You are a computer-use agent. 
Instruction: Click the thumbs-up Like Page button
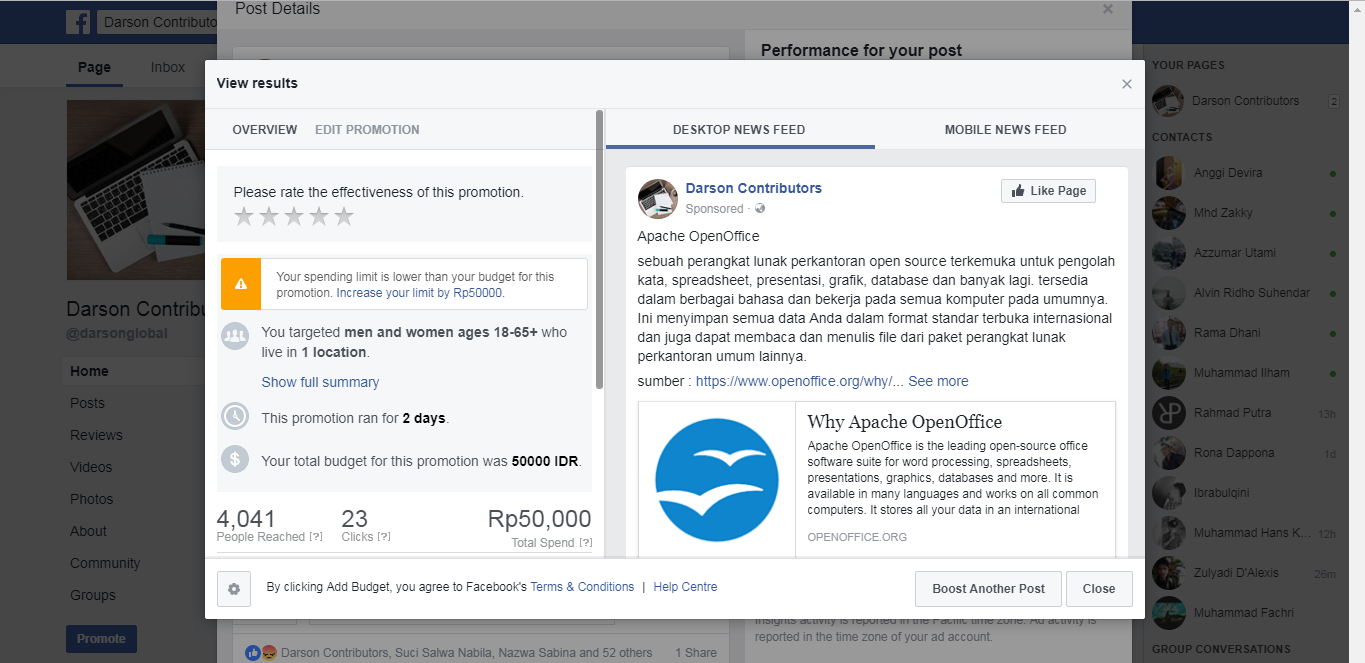[1048, 191]
